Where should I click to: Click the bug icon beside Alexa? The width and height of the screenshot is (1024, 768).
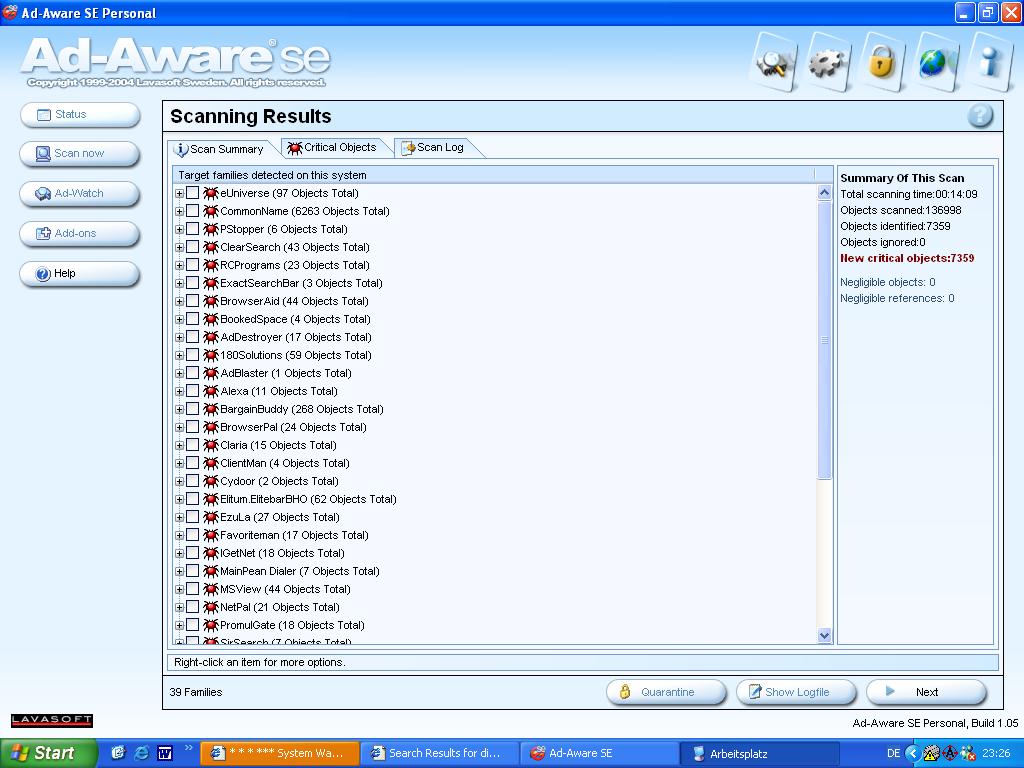coord(210,391)
